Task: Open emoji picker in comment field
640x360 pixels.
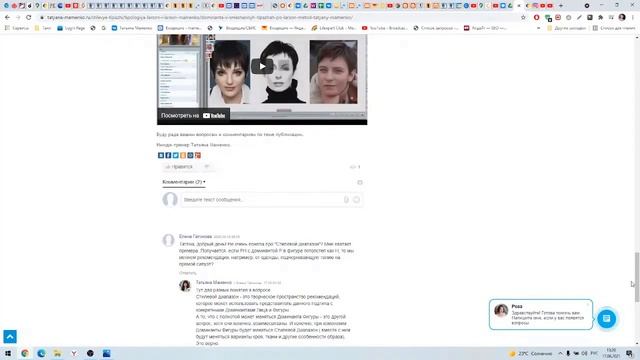Action: (356, 200)
